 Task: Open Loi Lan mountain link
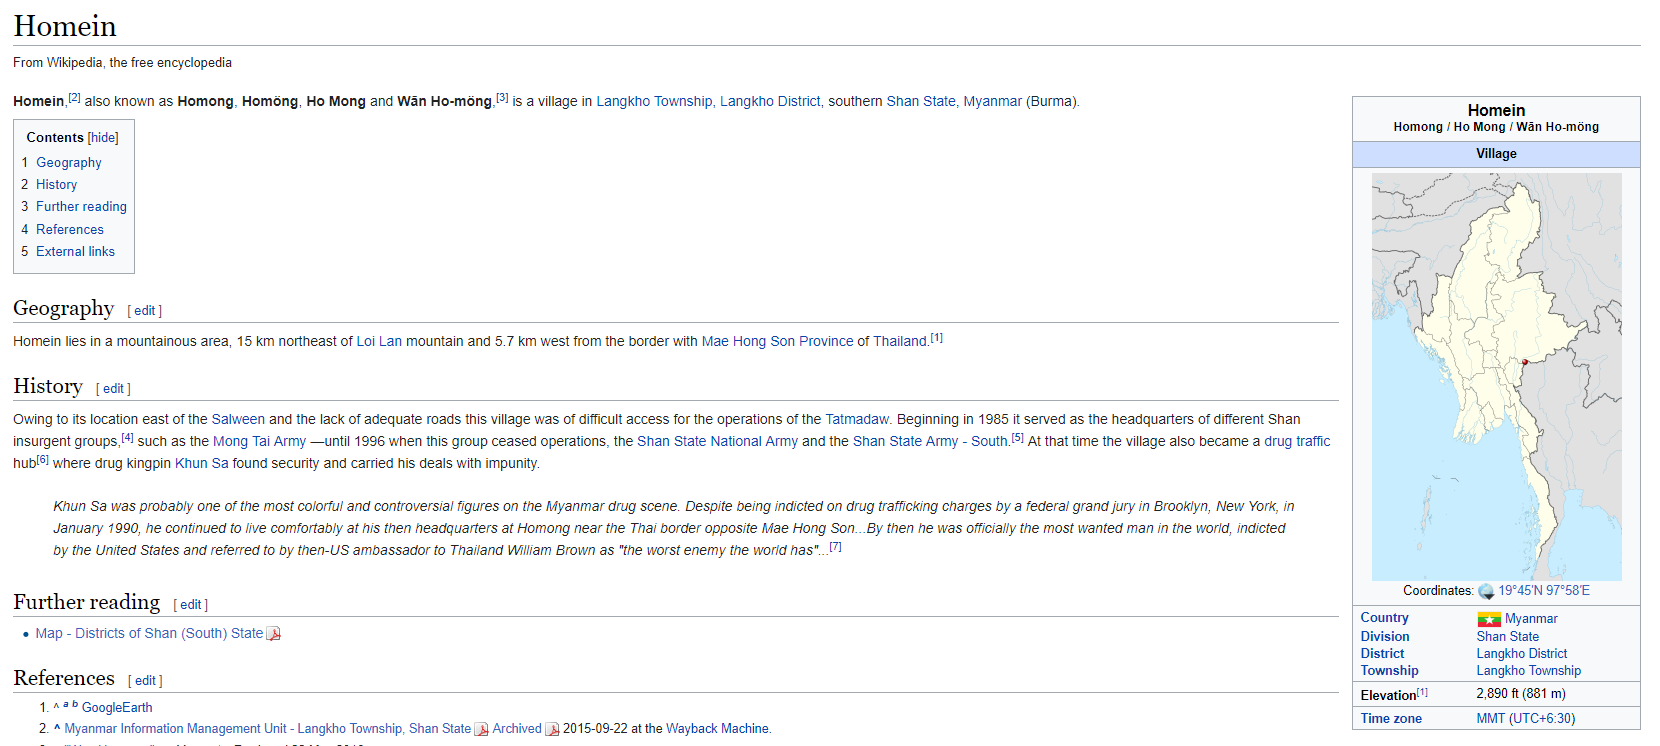coord(379,342)
